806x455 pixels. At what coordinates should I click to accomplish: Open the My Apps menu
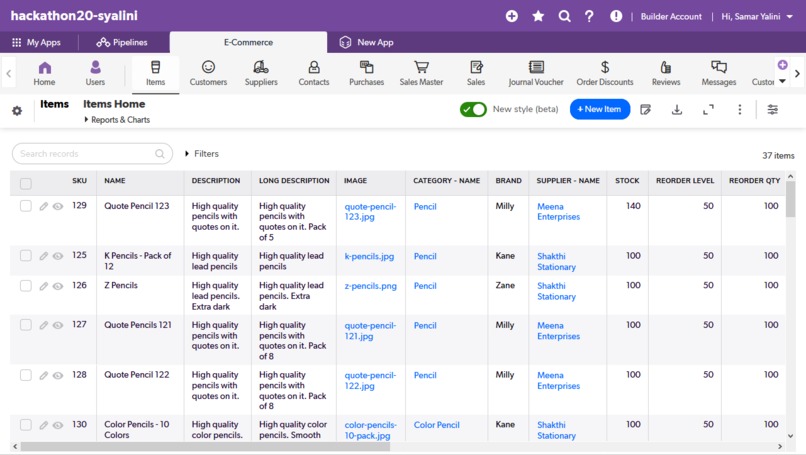click(x=36, y=43)
